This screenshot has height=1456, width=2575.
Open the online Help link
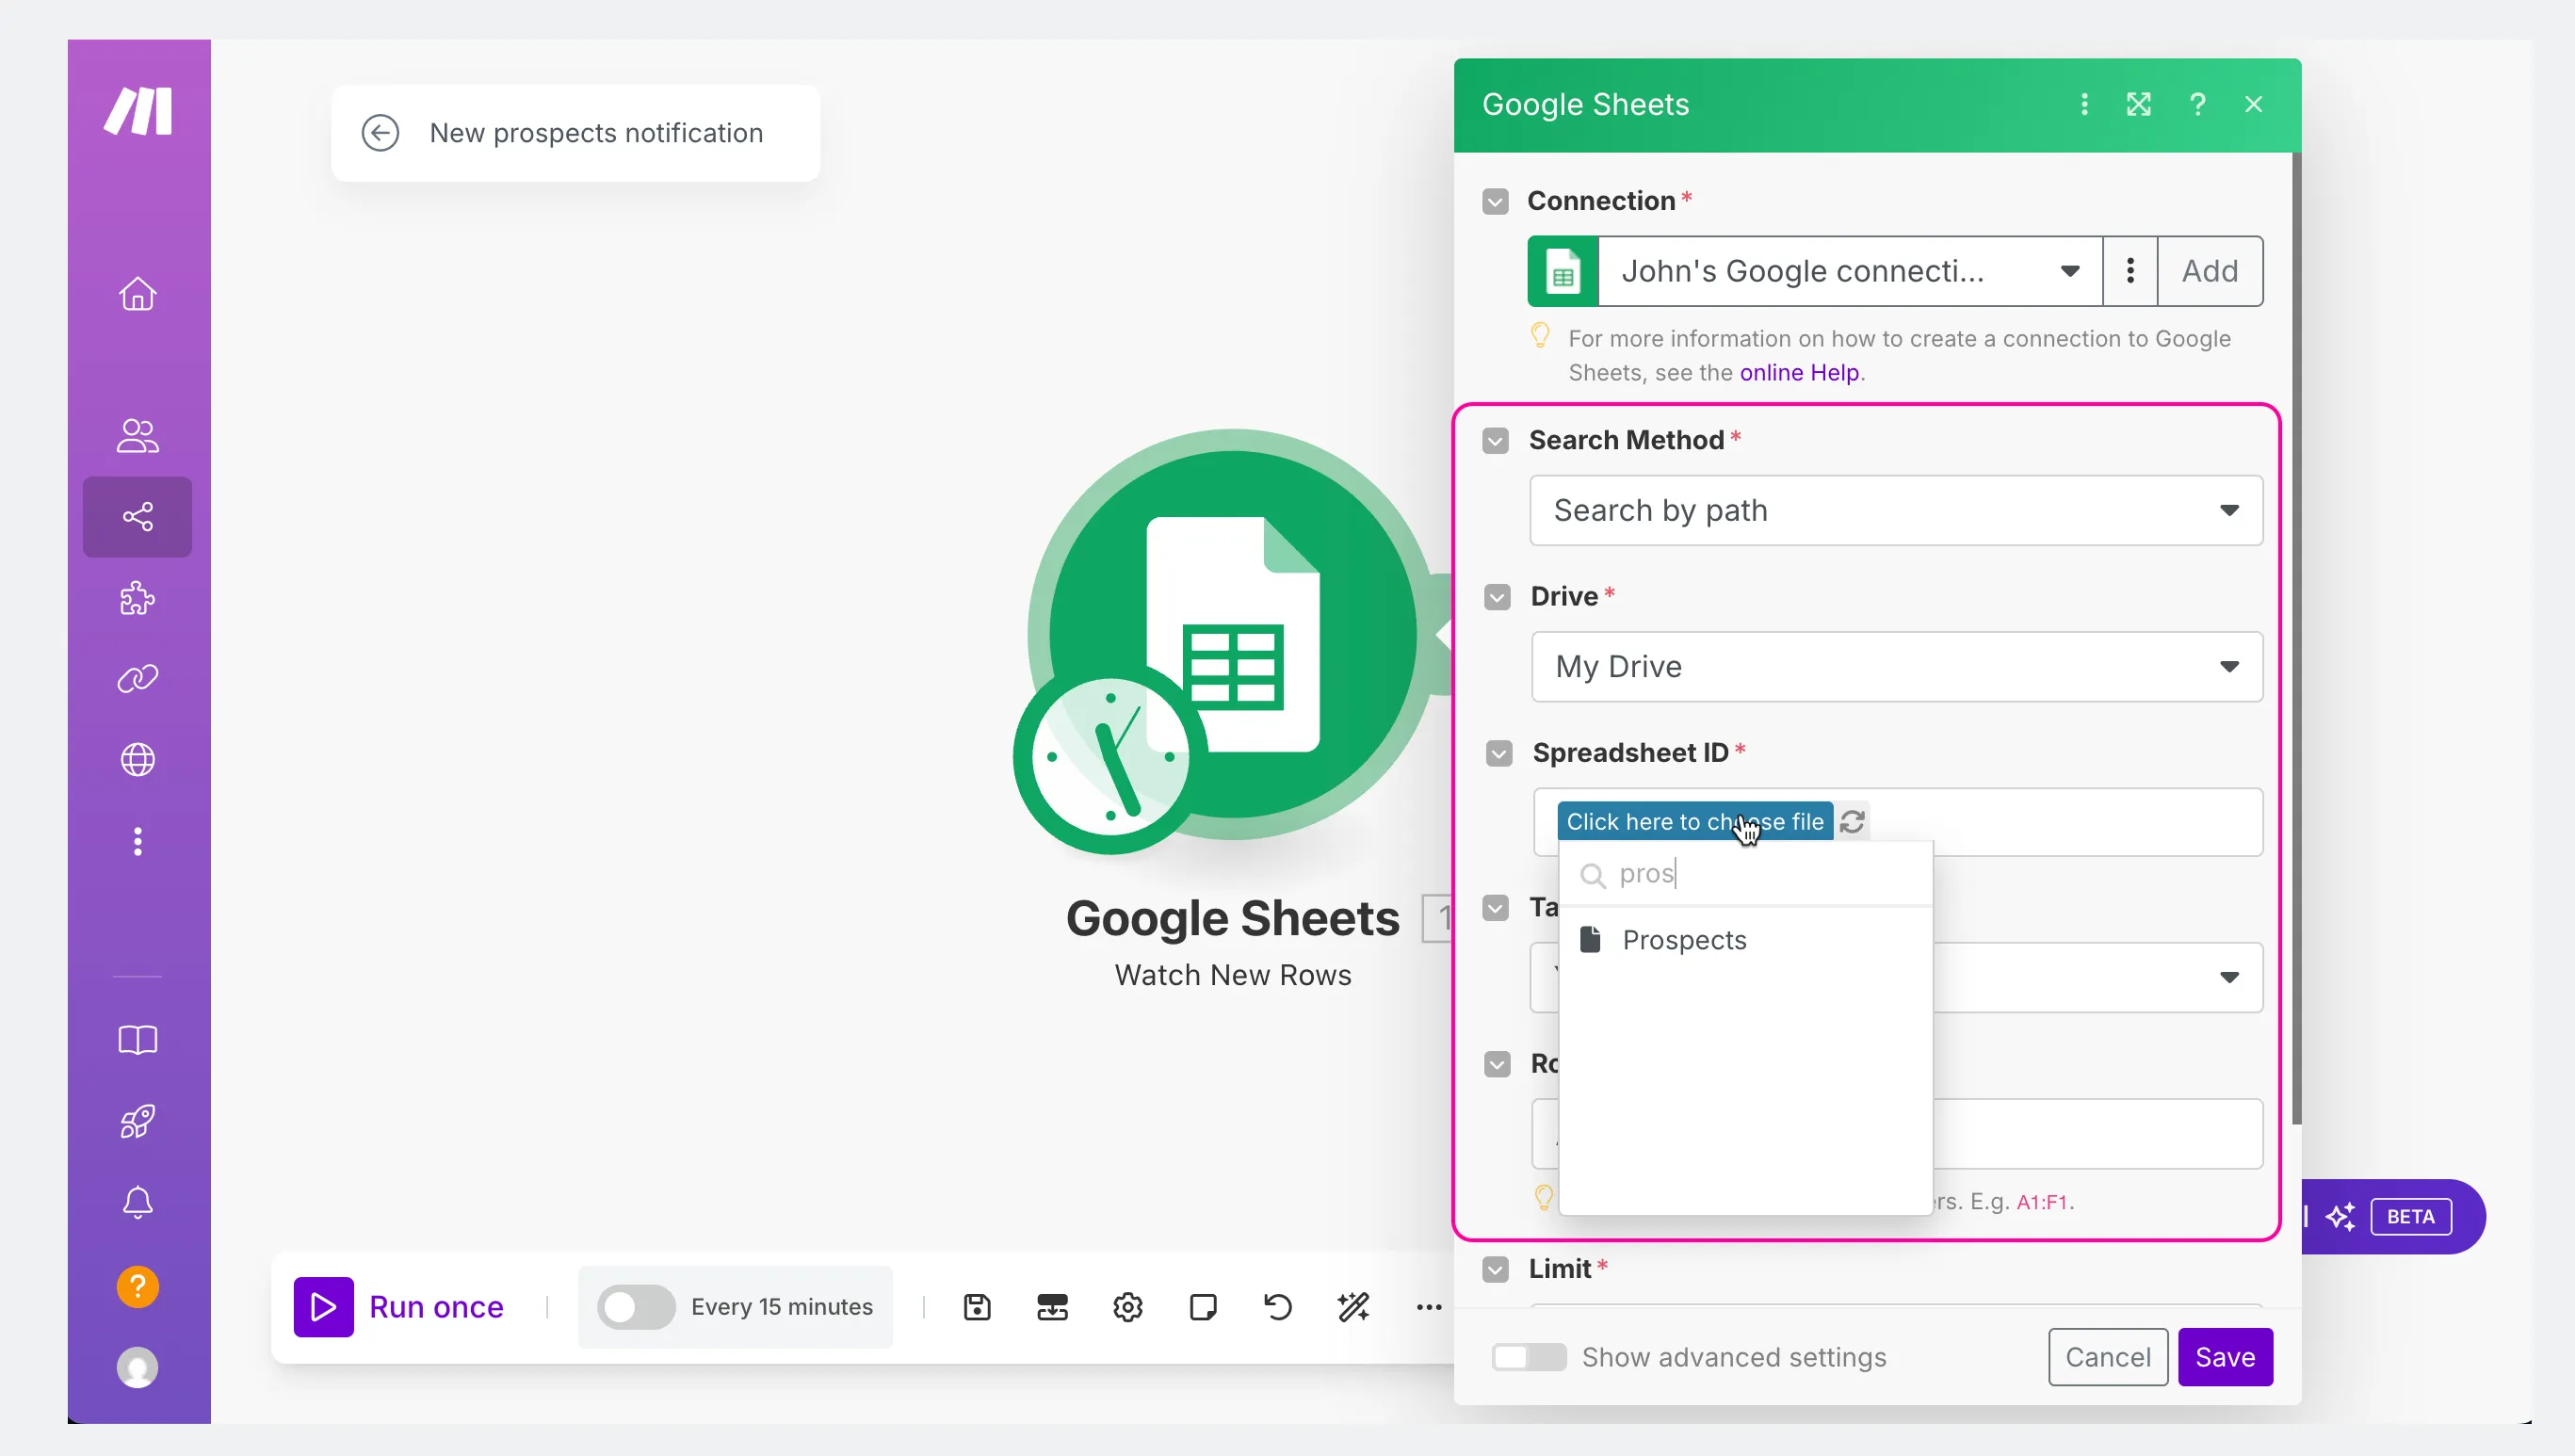coord(1799,372)
